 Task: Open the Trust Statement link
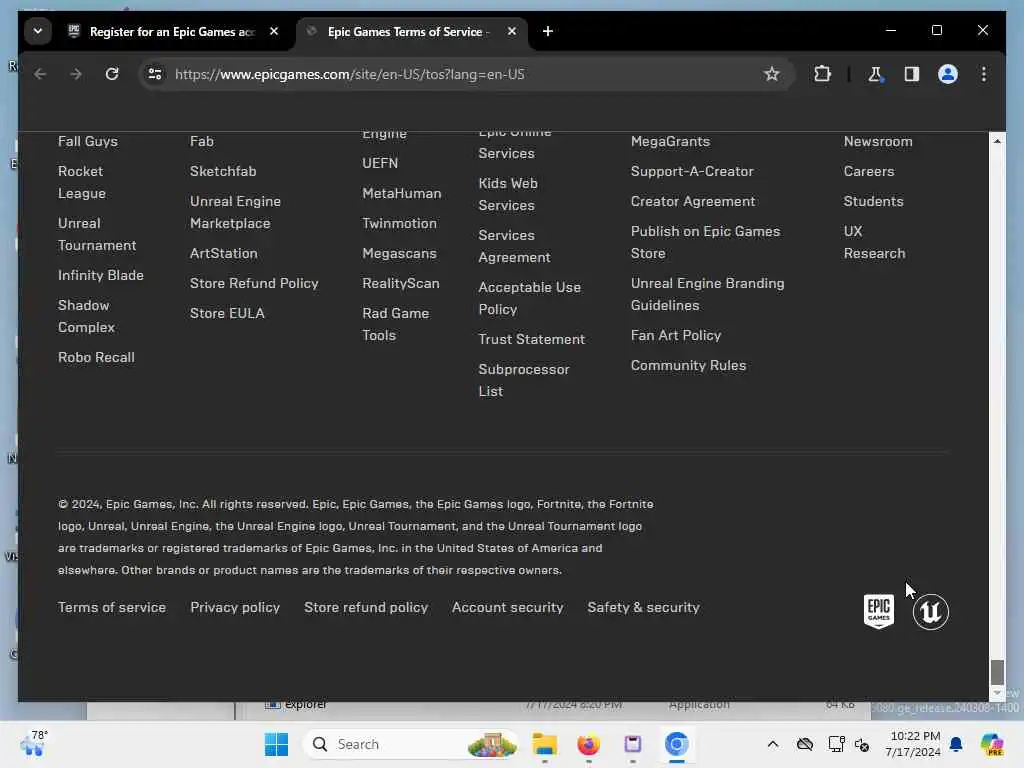532,340
